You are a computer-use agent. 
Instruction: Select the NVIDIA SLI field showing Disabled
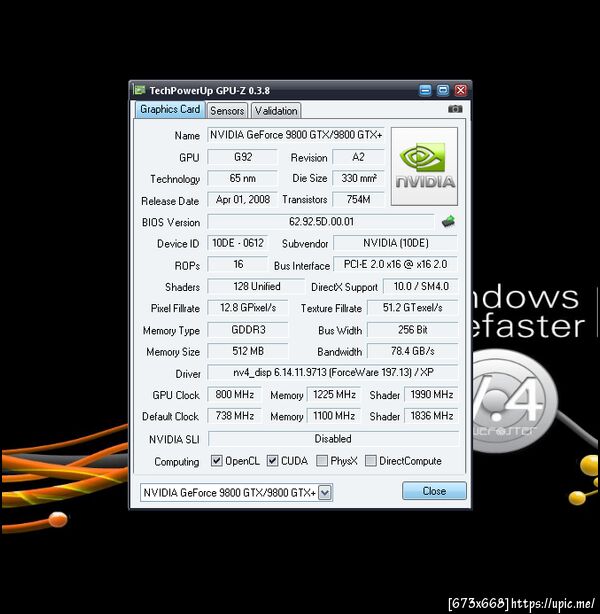333,439
